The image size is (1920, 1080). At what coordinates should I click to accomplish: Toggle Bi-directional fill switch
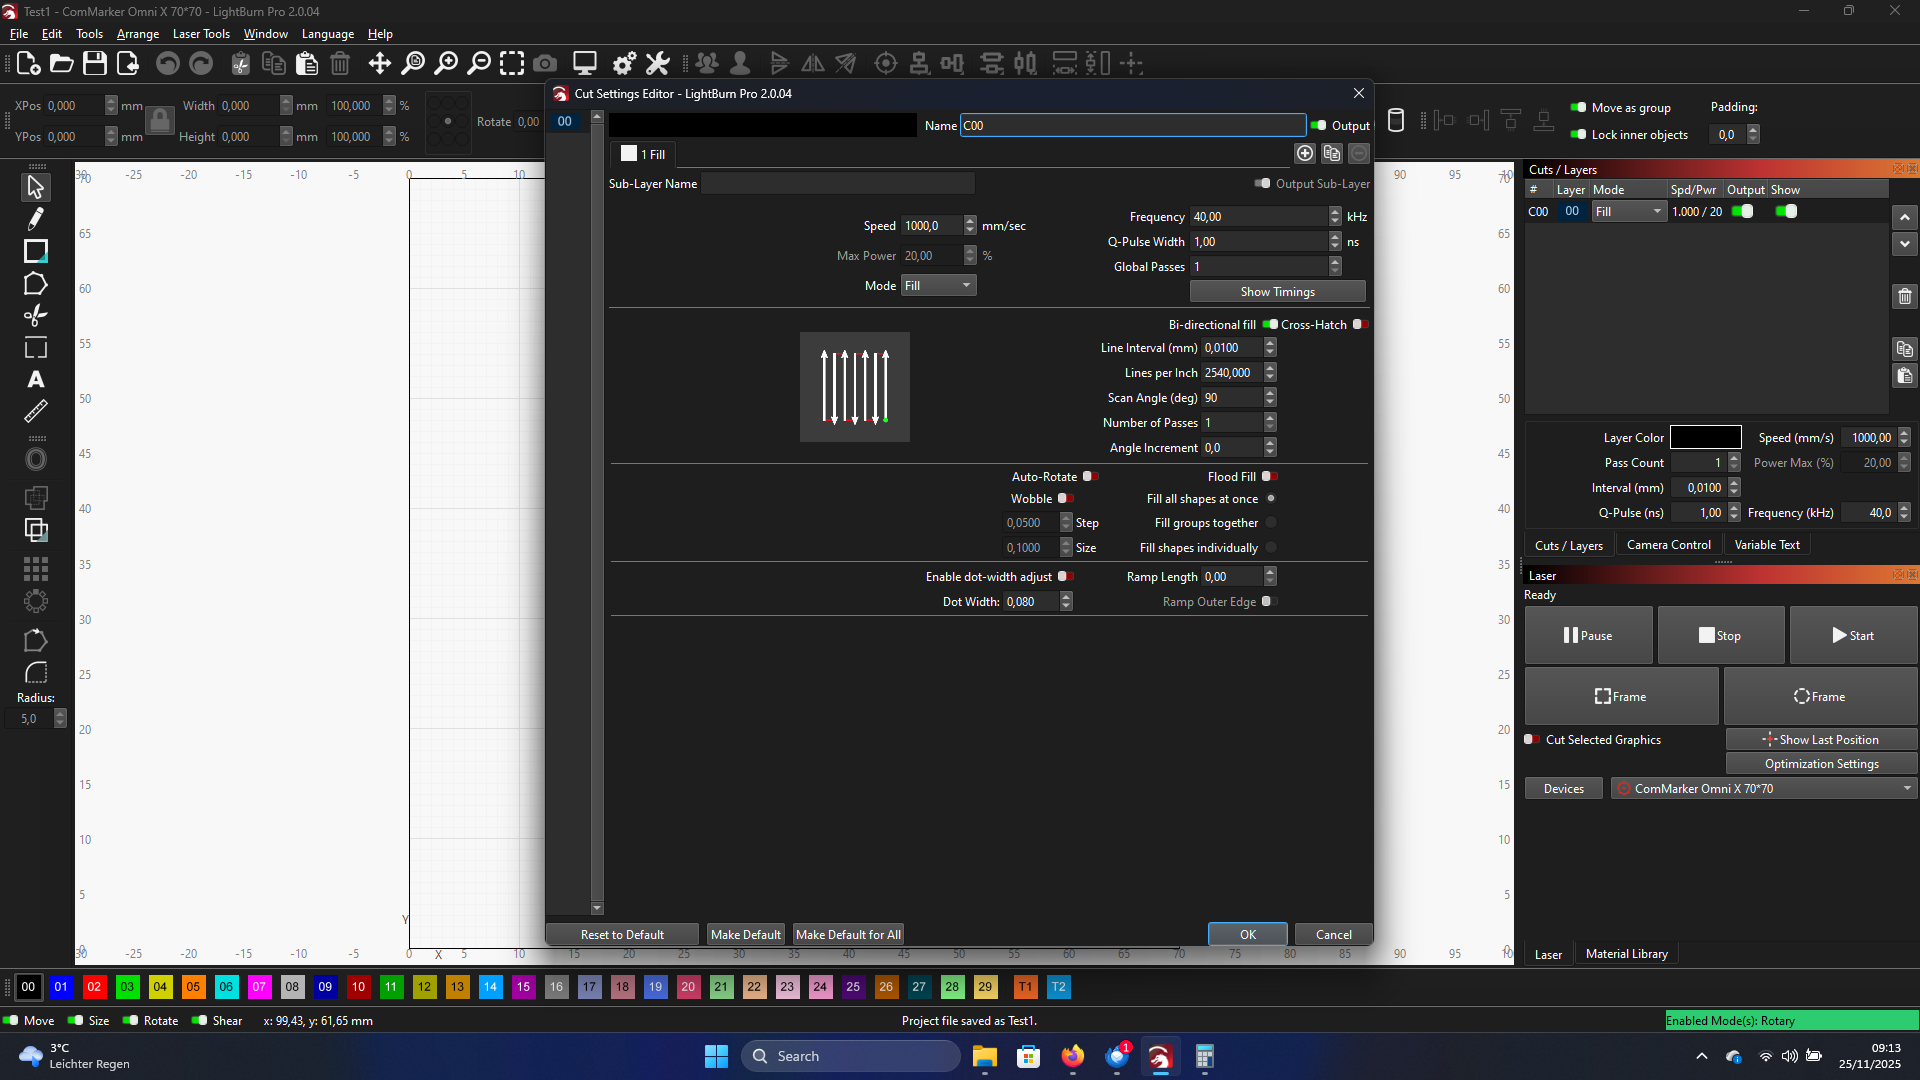click(1270, 324)
